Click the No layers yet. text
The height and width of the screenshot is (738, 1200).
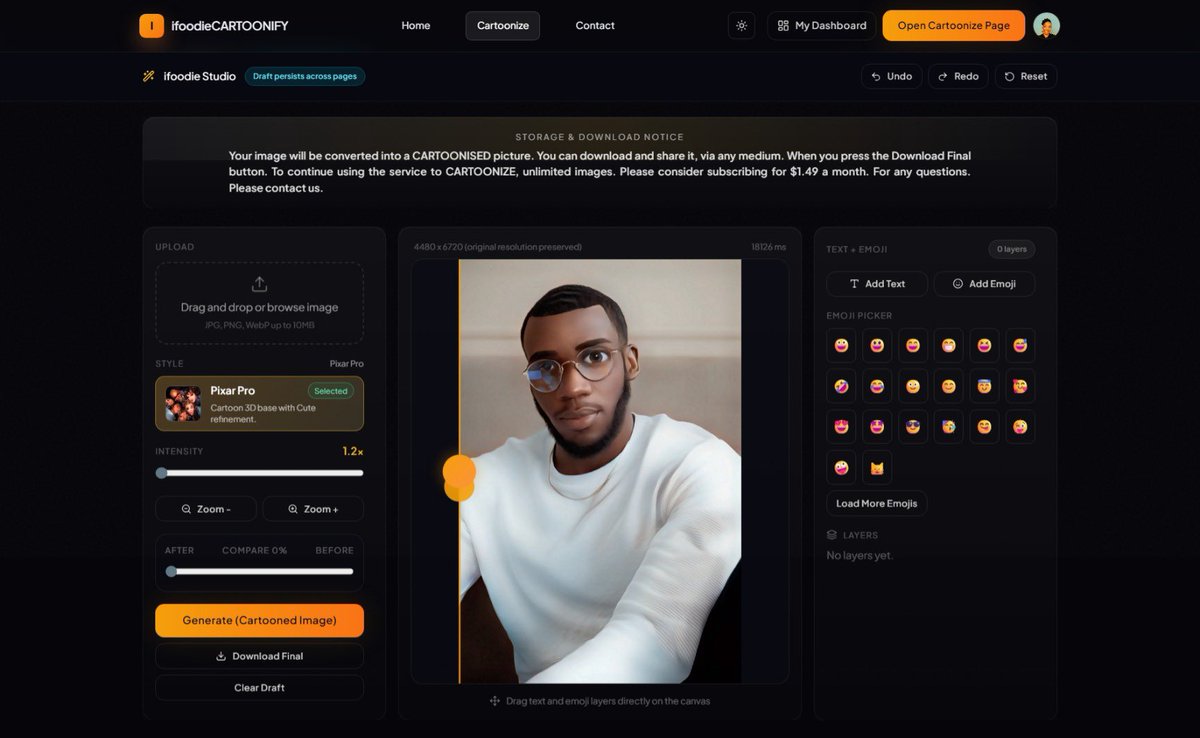[860, 555]
